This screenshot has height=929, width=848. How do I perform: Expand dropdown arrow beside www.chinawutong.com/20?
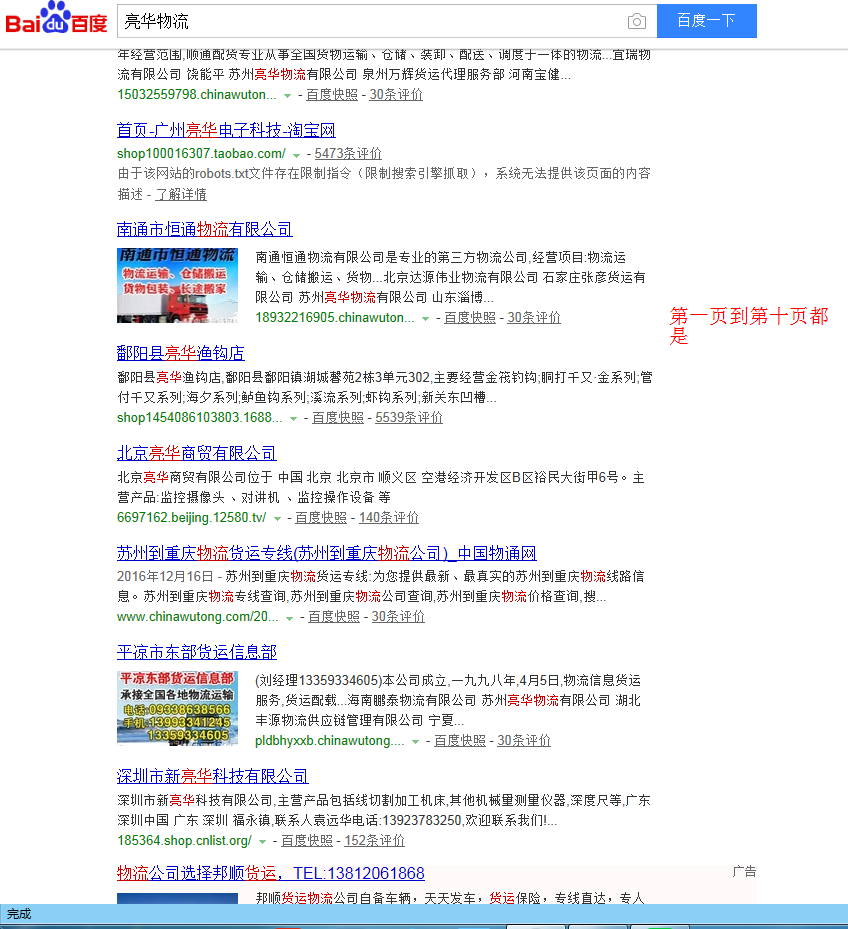(x=289, y=618)
